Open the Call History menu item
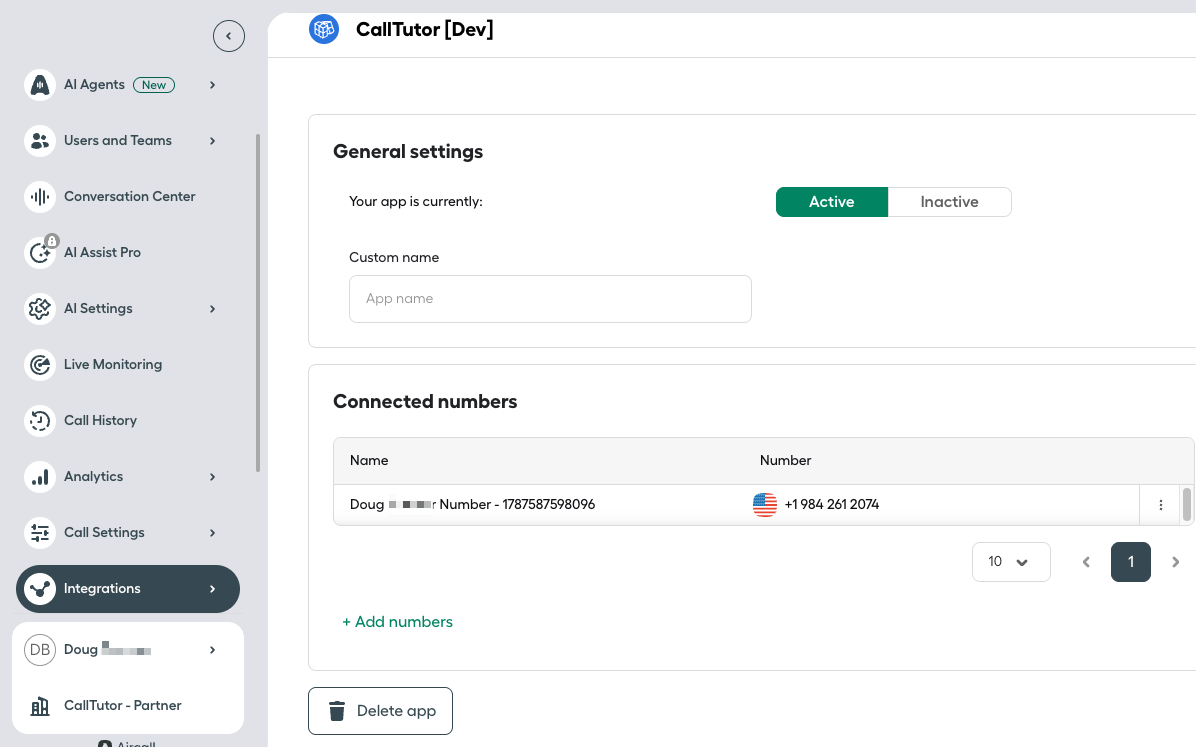1196x747 pixels. click(x=130, y=420)
